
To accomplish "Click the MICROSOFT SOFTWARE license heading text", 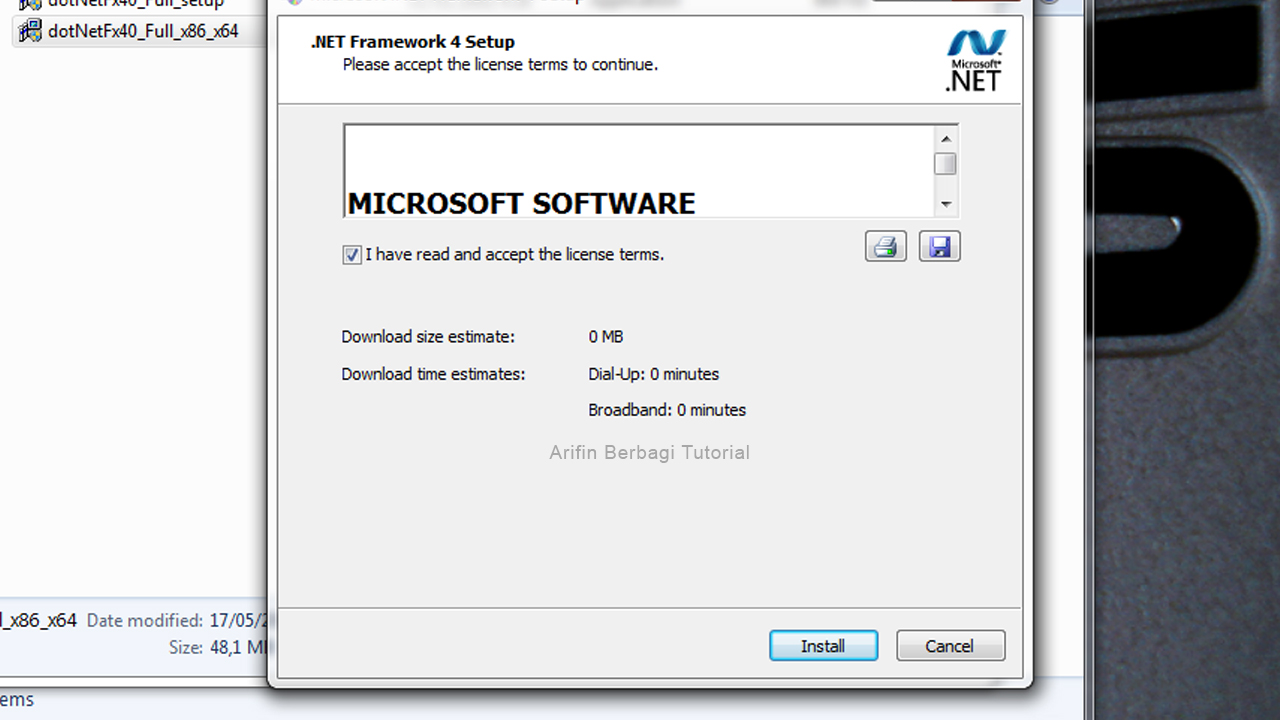I will pos(521,203).
